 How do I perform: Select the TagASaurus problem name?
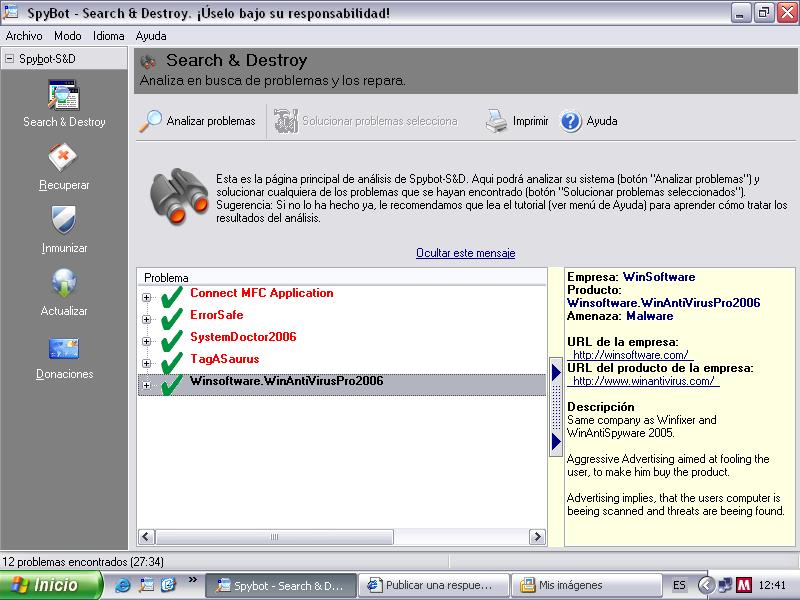point(224,359)
